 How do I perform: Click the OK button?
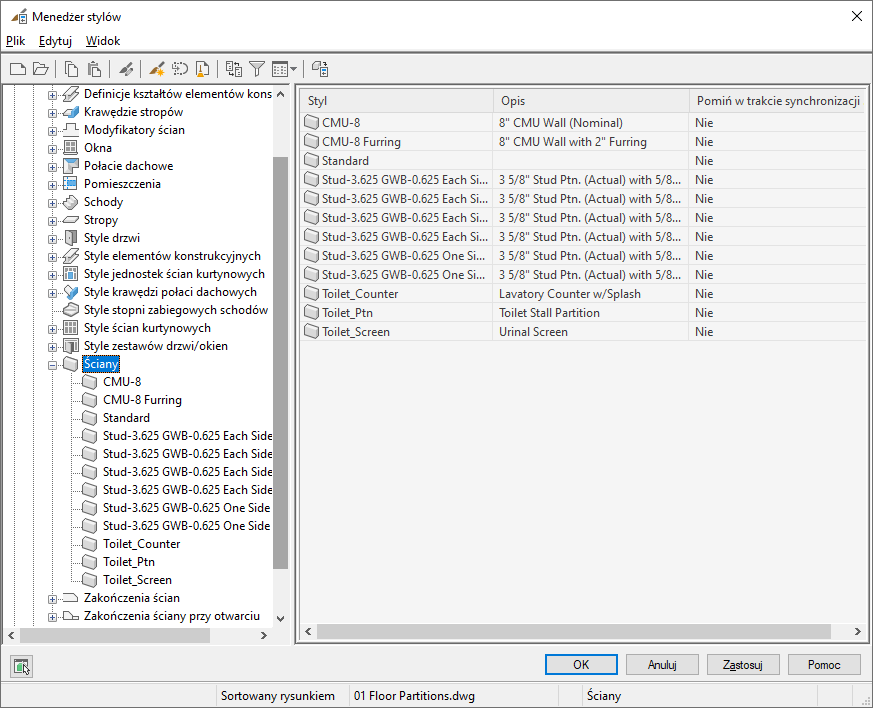pos(581,665)
